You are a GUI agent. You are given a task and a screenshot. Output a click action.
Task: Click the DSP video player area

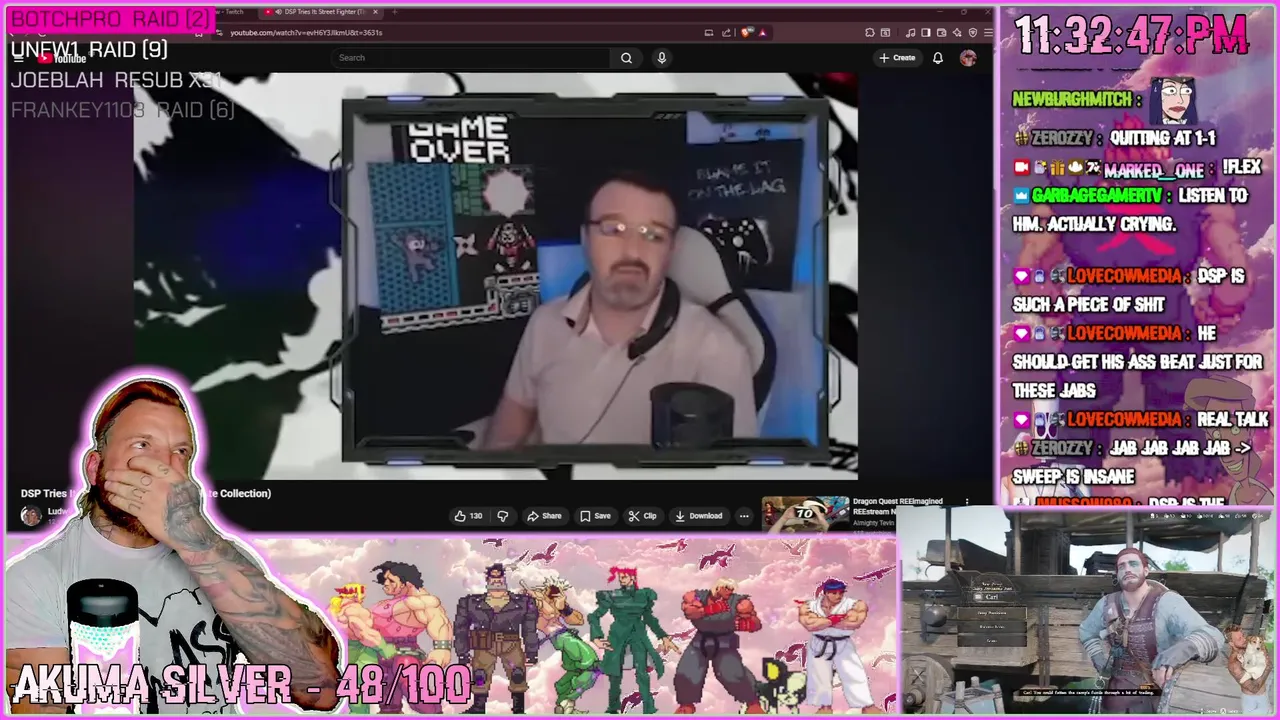pyautogui.click(x=496, y=276)
